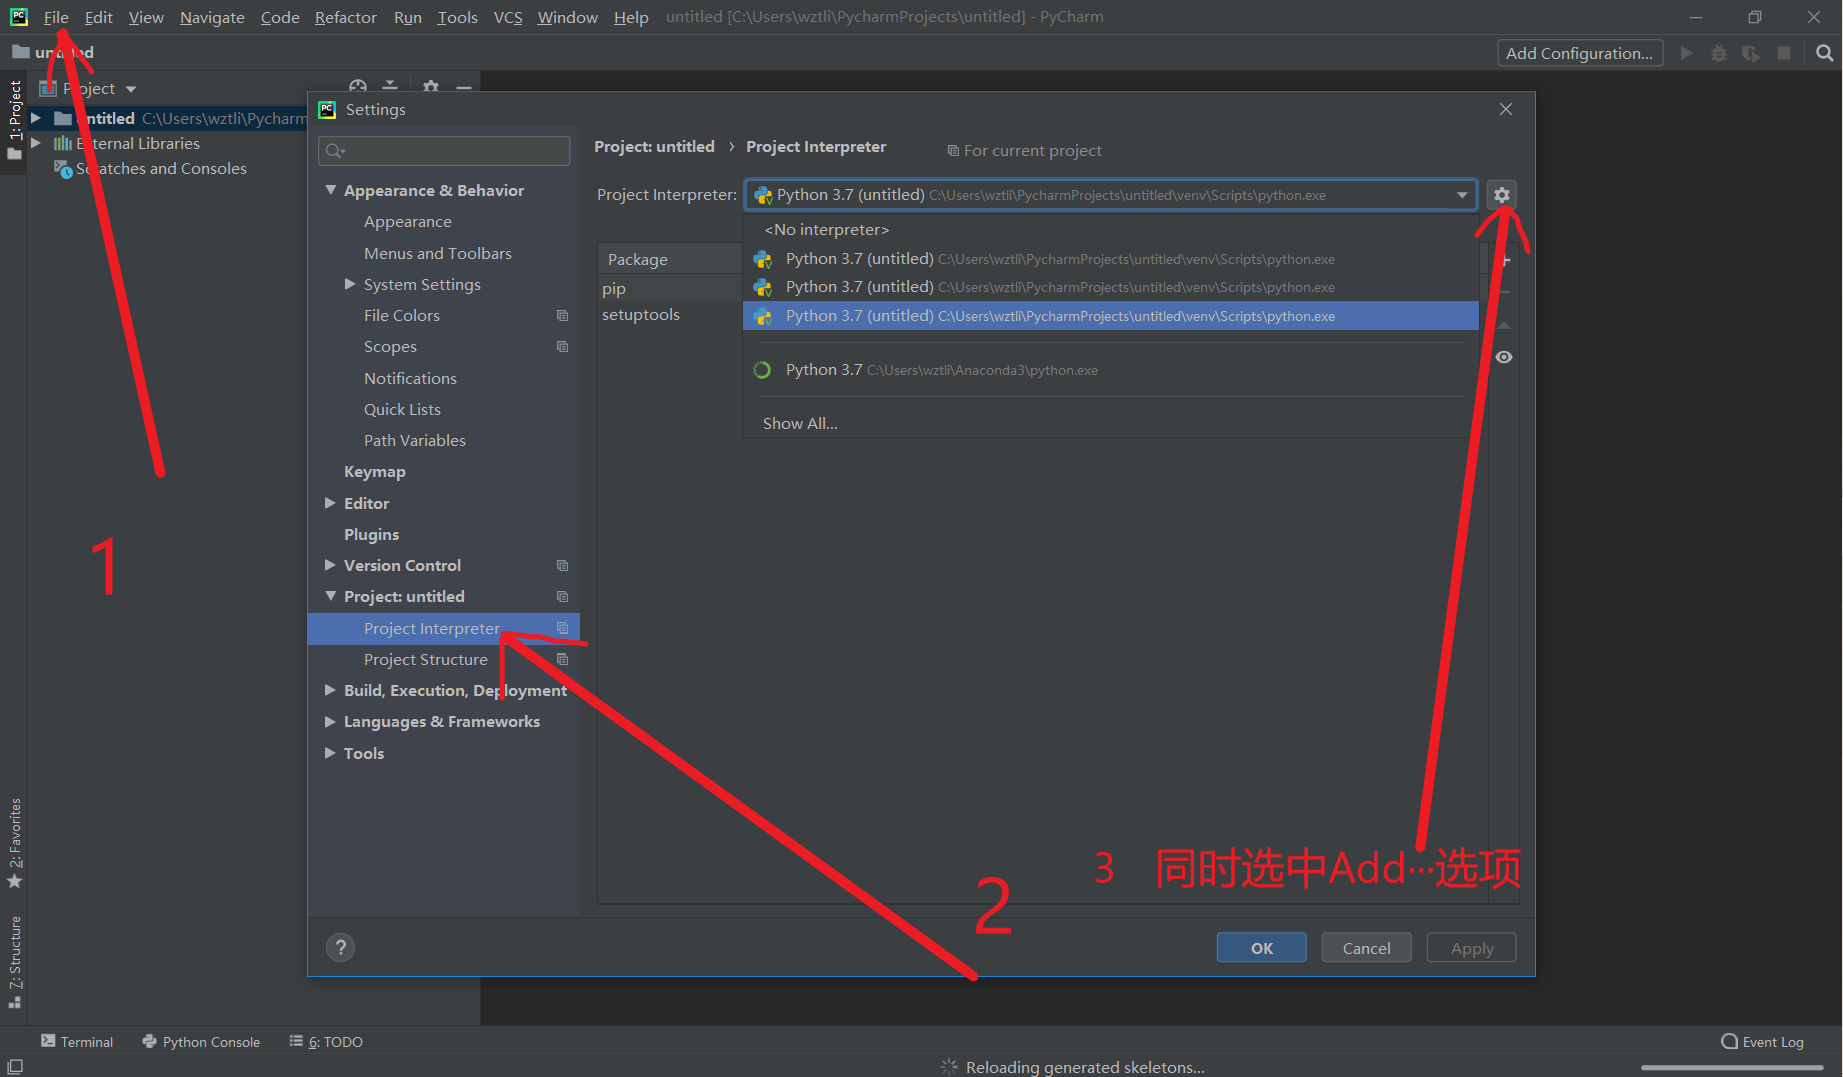
Task: Open Search Everywhere magnifier icon
Action: (x=1824, y=53)
